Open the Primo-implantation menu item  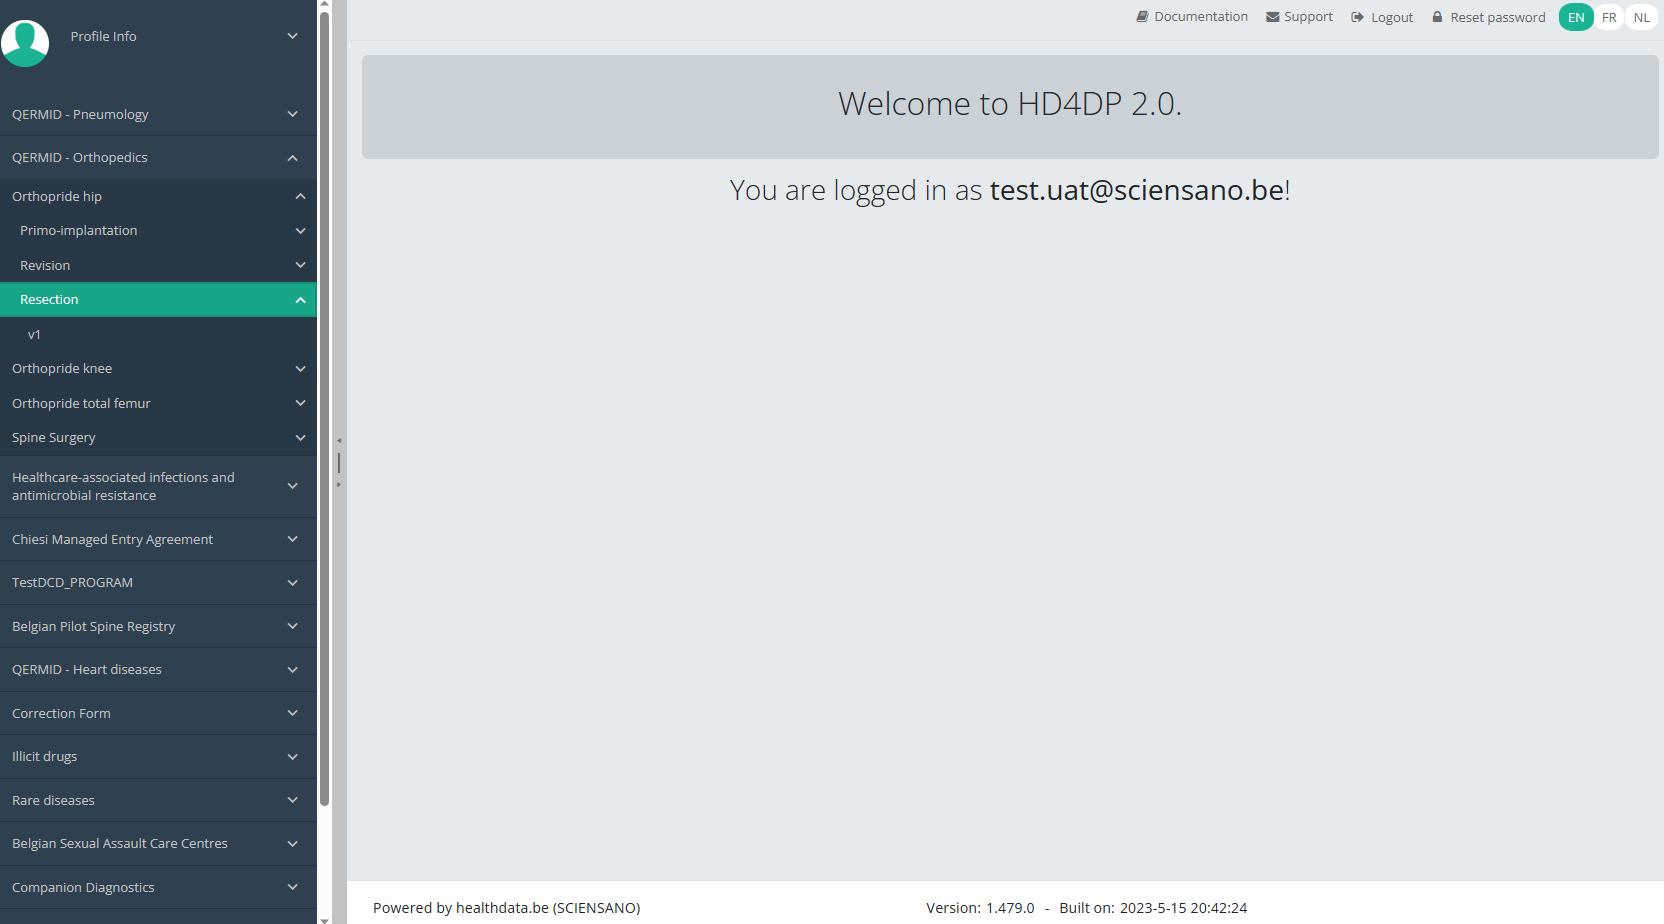[x=158, y=231]
